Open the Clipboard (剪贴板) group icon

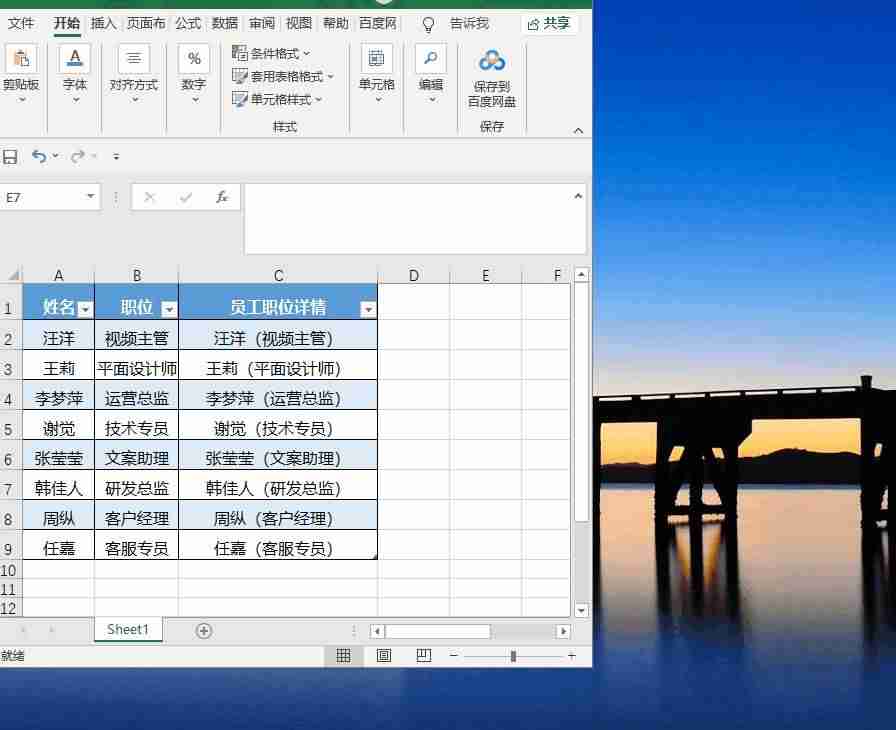21,59
